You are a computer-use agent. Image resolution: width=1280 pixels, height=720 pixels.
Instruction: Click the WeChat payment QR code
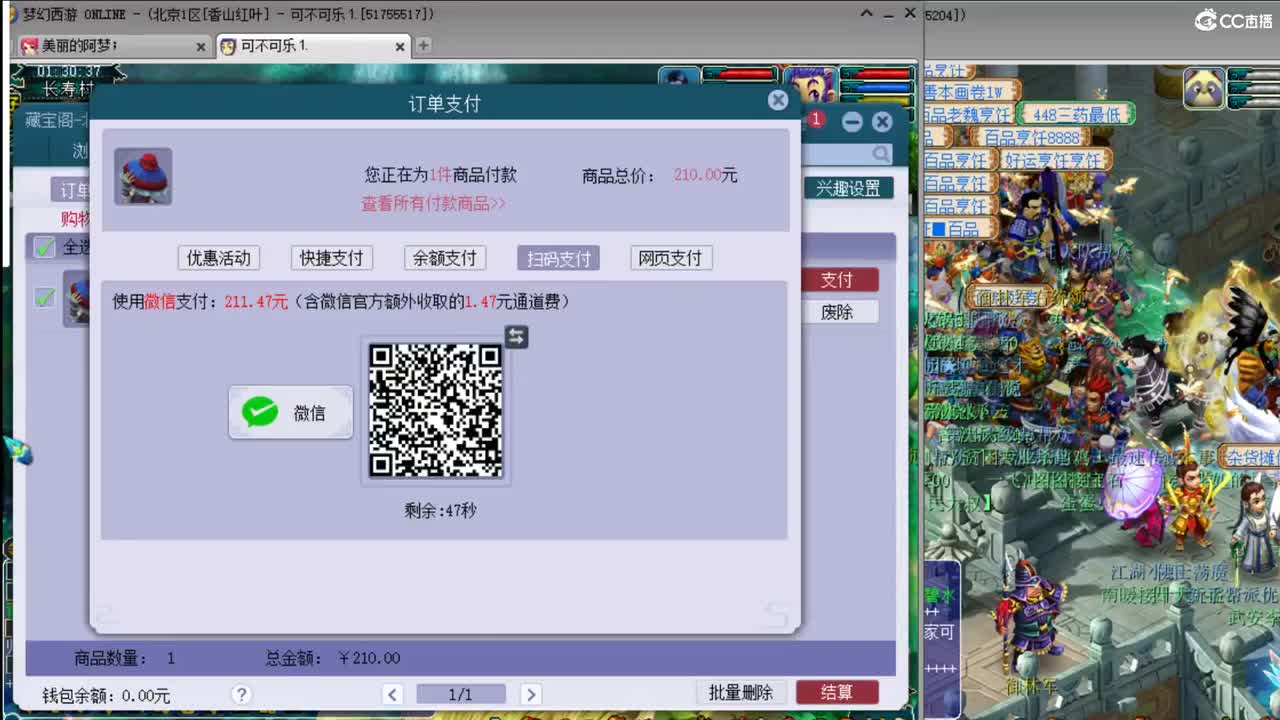point(436,411)
